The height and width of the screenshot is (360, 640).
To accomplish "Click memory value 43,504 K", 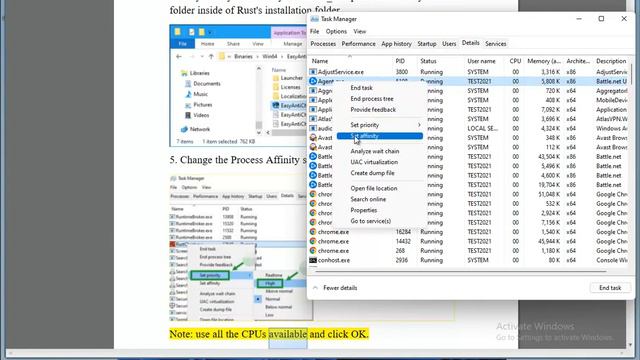I will tap(549, 157).
